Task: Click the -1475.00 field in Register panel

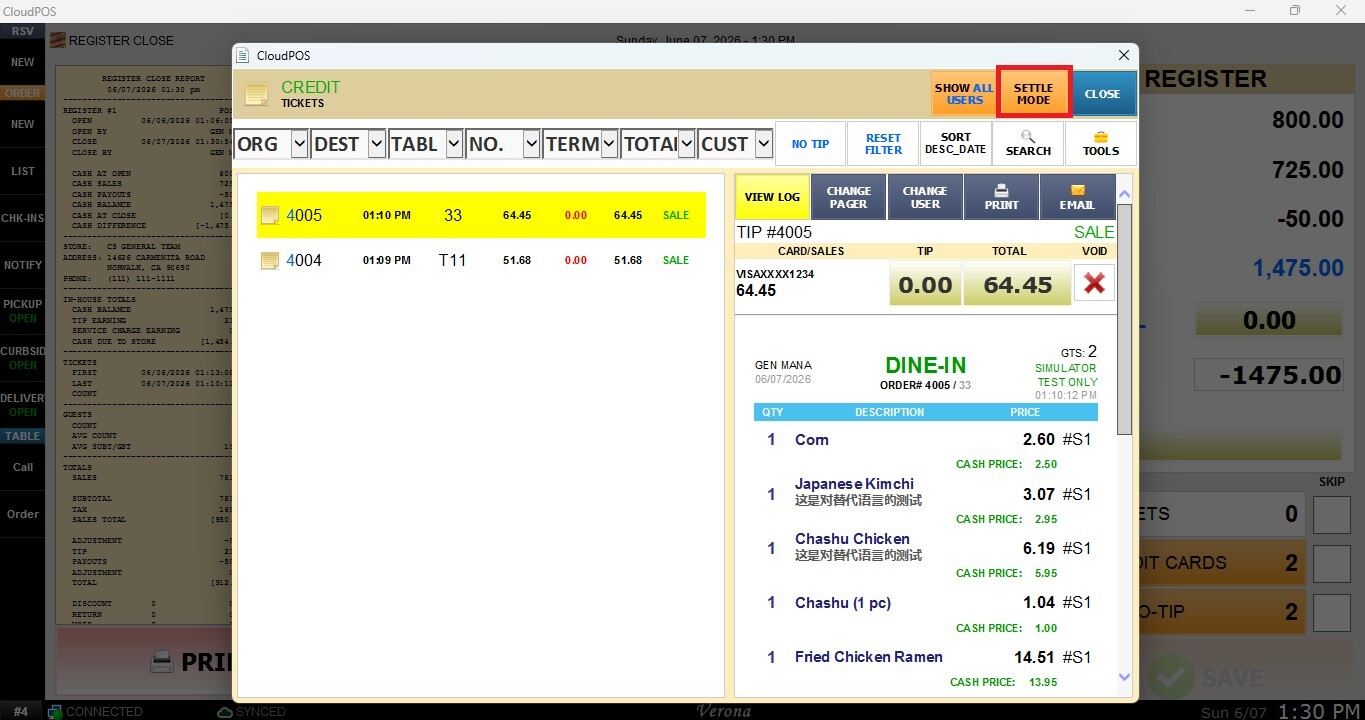Action: 1268,375
